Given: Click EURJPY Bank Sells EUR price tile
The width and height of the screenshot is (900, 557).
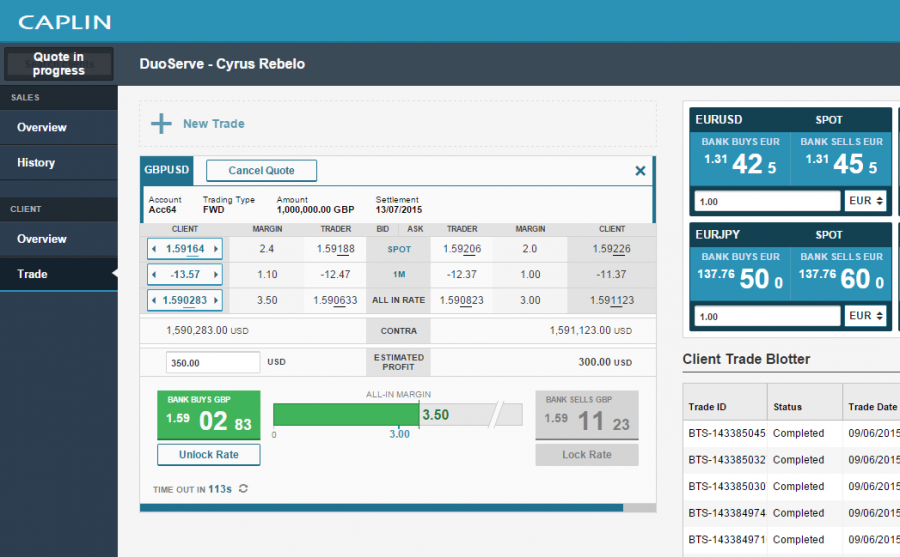Looking at the screenshot, I should coord(841,274).
